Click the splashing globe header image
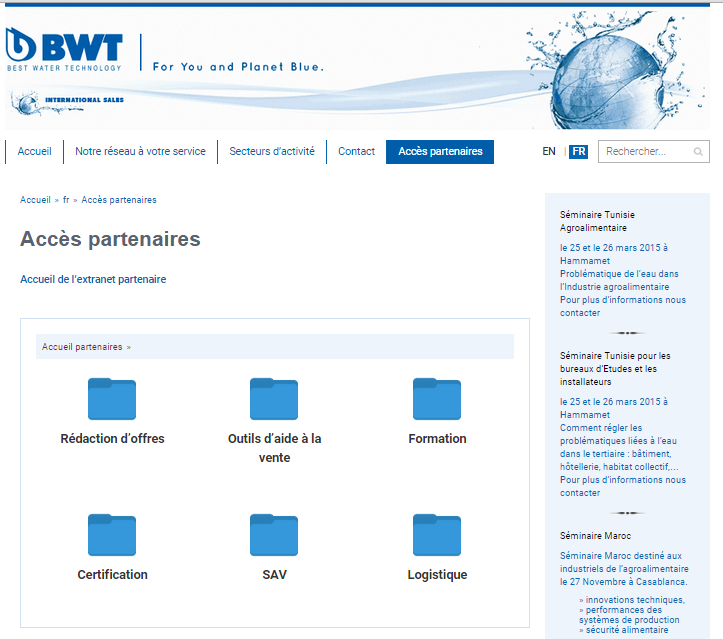 pyautogui.click(x=616, y=69)
